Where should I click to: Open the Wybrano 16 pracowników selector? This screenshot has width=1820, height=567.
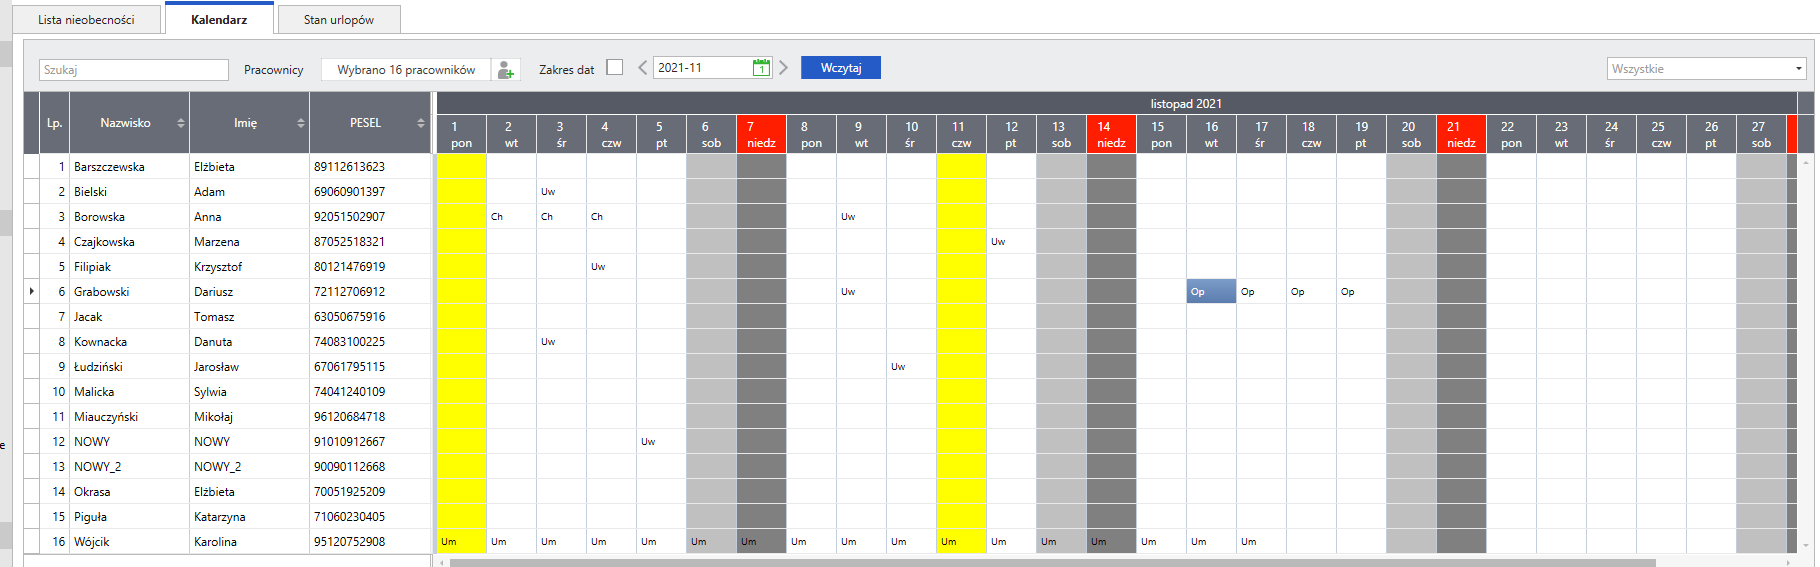(x=406, y=69)
